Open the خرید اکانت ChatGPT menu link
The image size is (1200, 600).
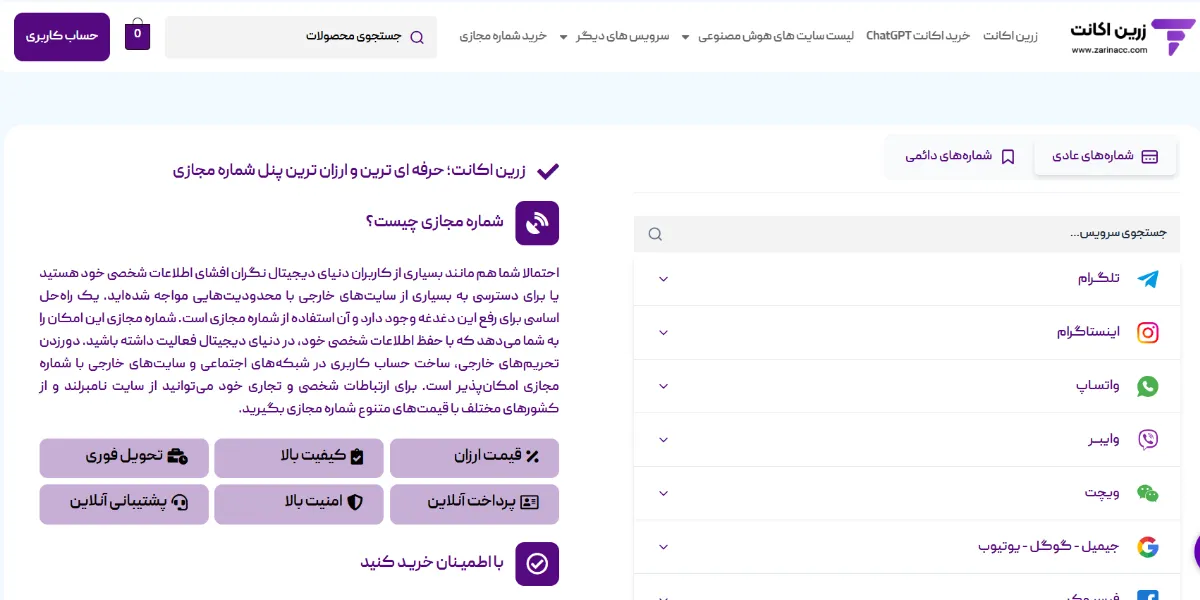[x=918, y=36]
